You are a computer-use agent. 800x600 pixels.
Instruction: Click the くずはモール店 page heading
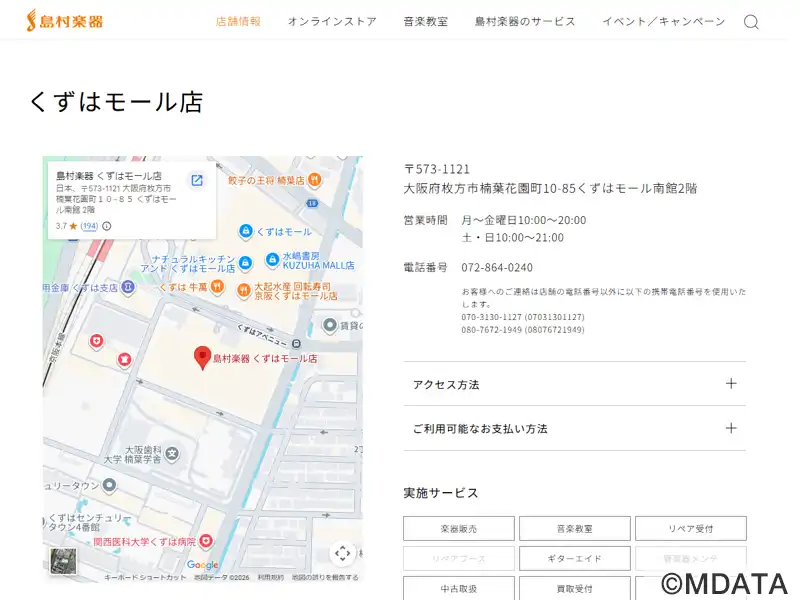[x=116, y=102]
